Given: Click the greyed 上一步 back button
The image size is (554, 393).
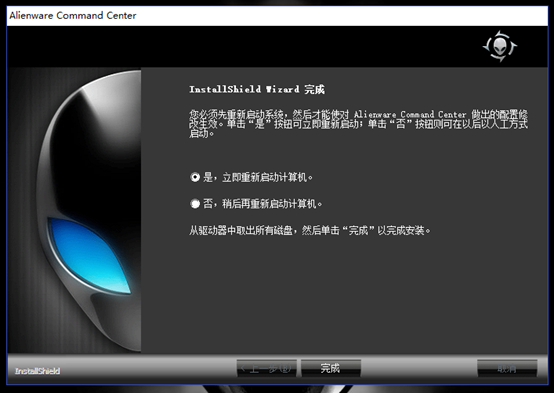Looking at the screenshot, I should [x=266, y=368].
